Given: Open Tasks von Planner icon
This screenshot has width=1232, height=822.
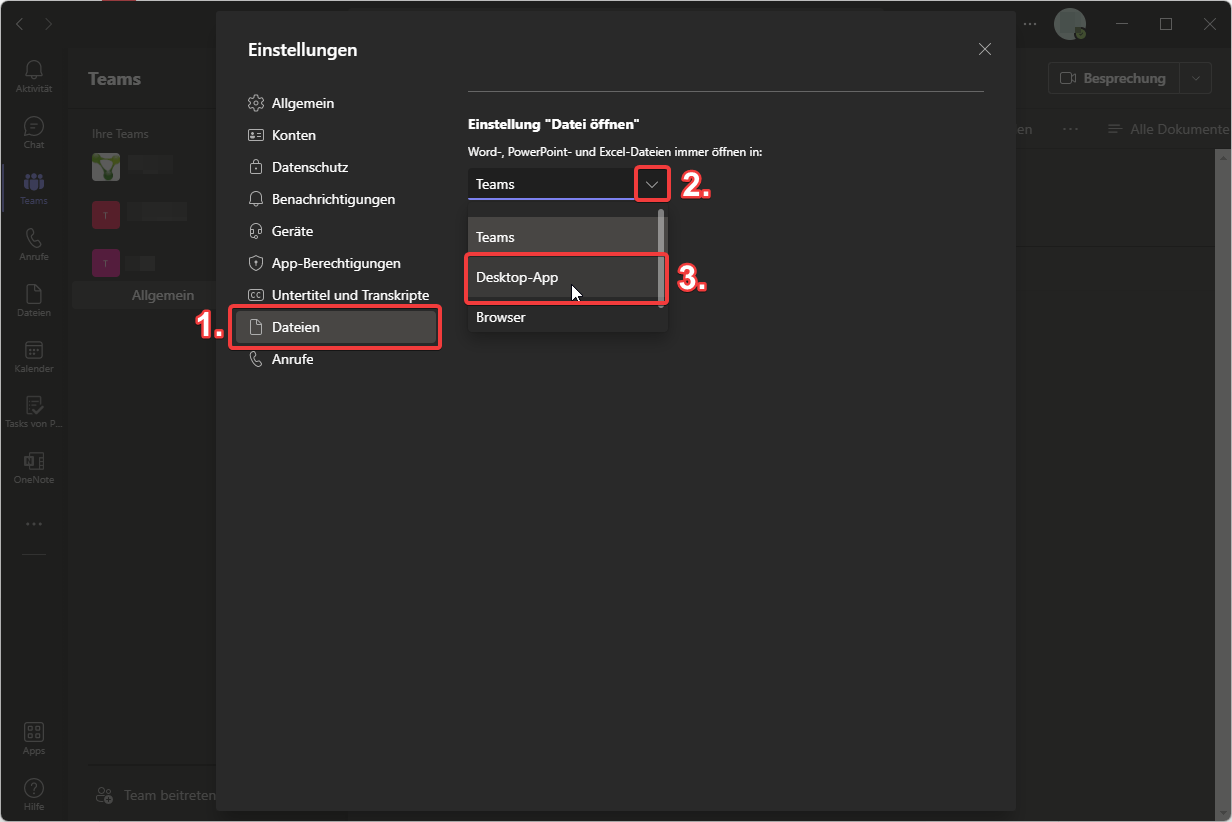Looking at the screenshot, I should (34, 411).
